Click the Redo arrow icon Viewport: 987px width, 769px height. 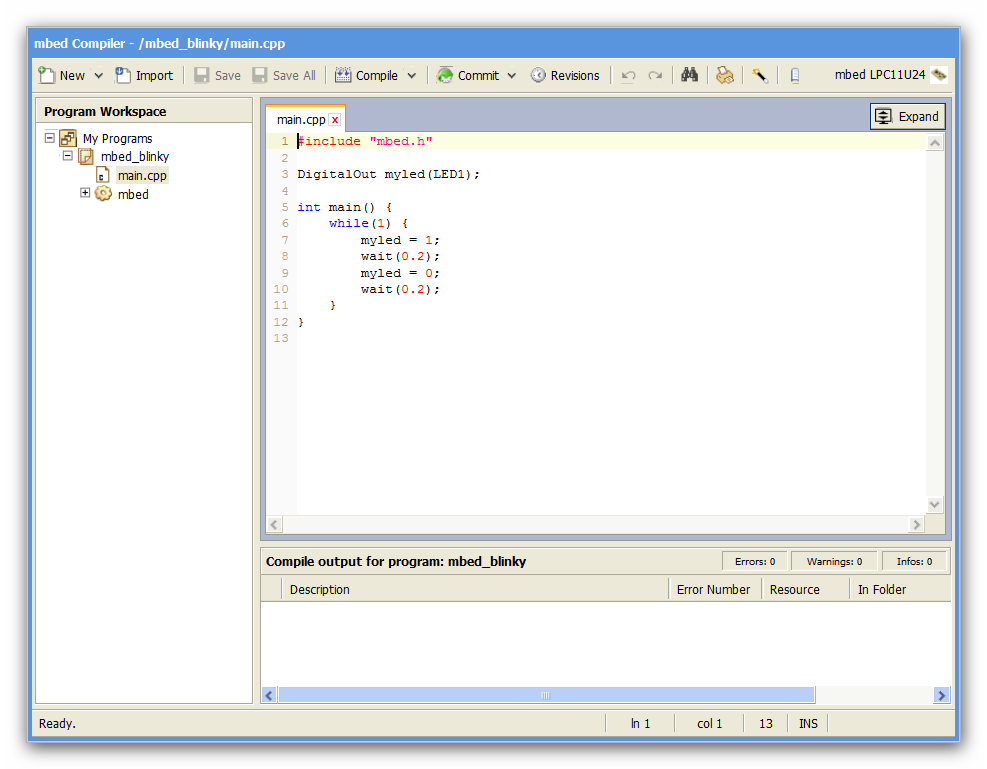tap(655, 76)
